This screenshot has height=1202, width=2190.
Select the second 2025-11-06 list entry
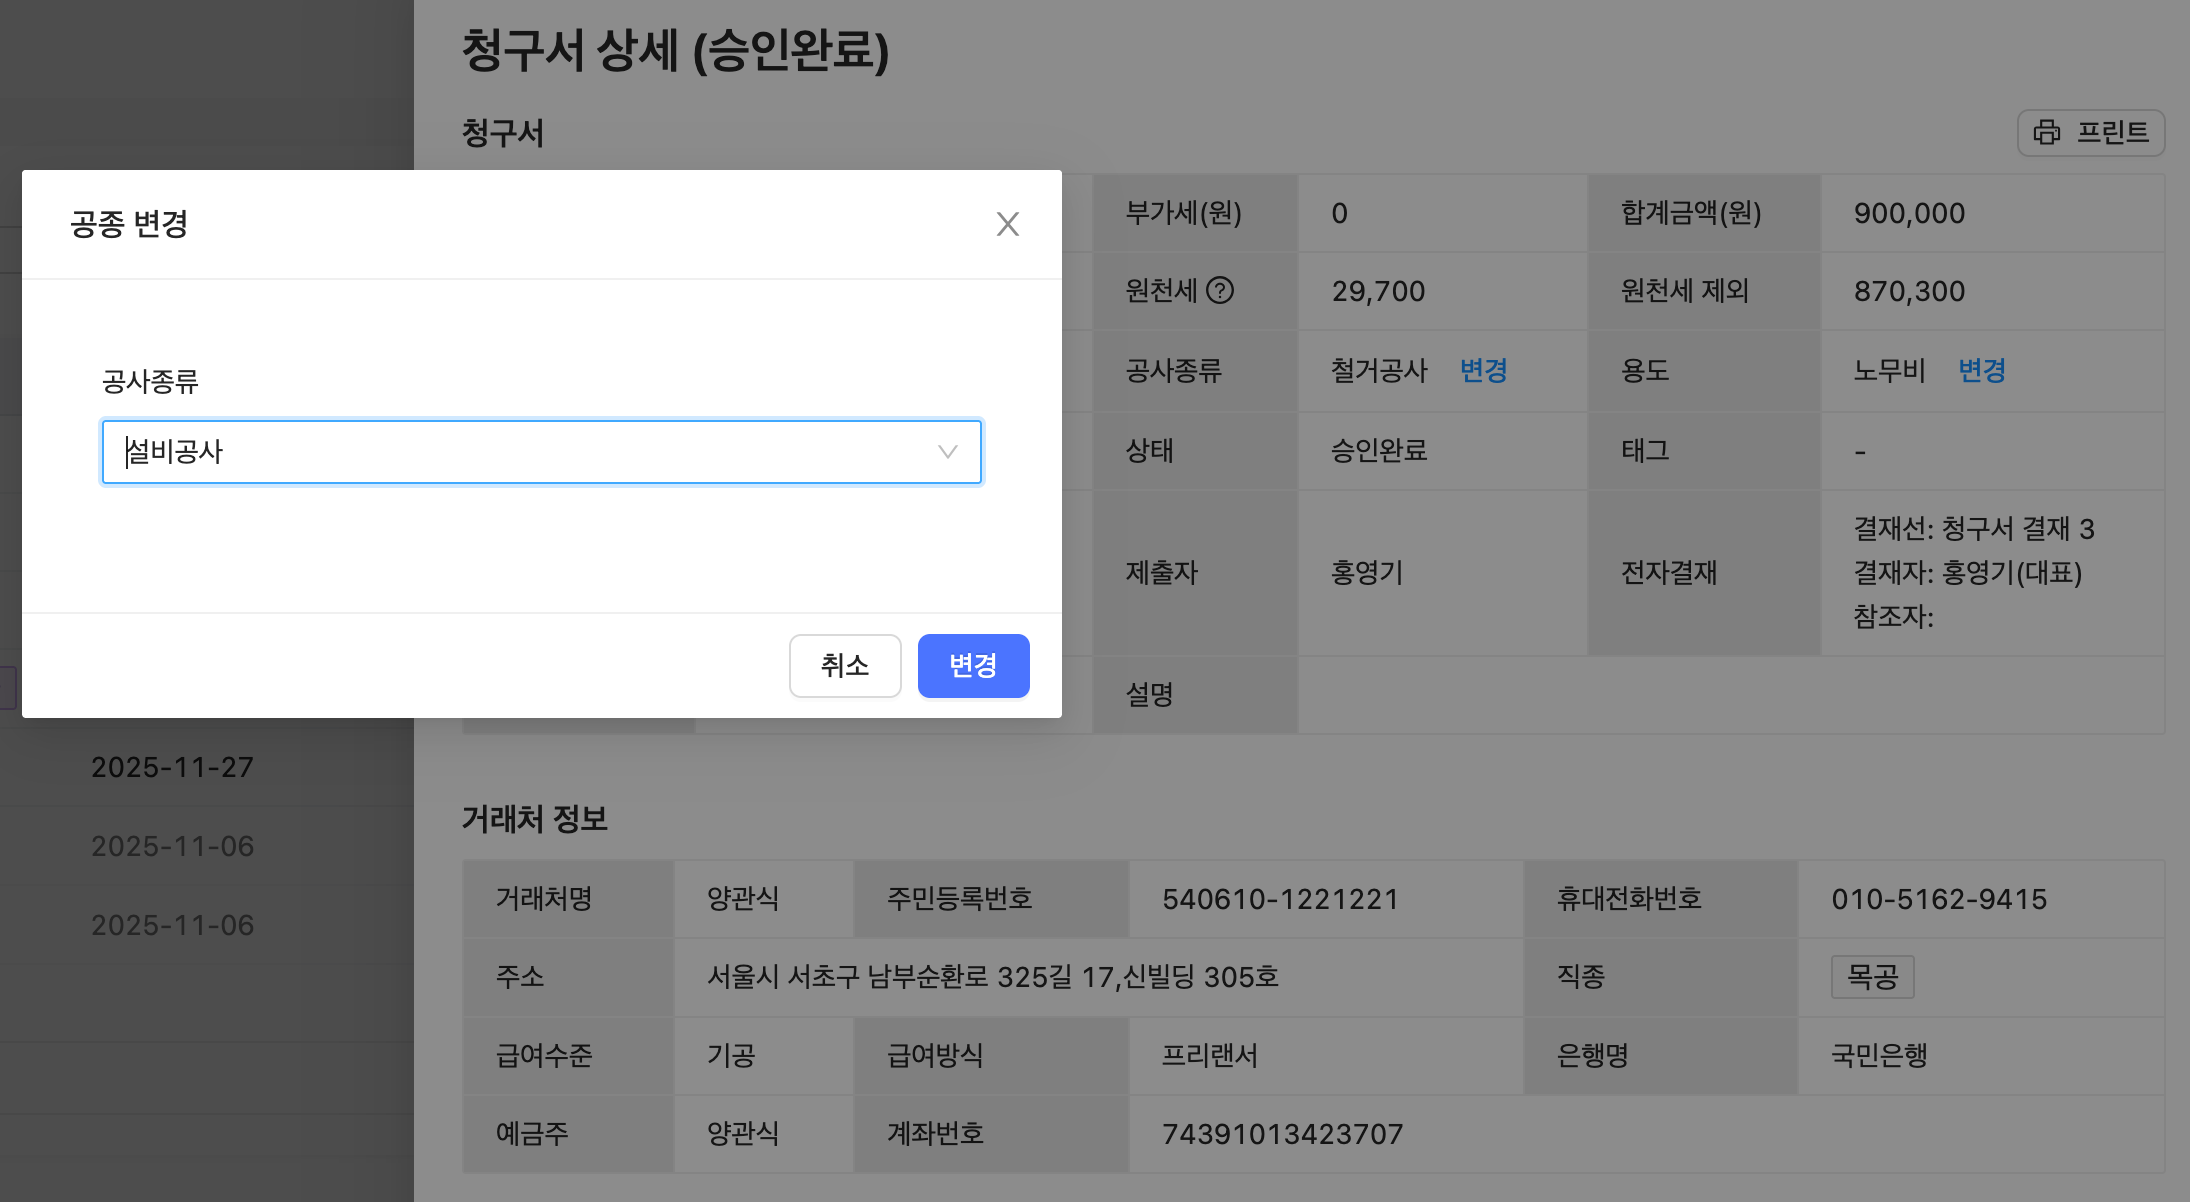click(x=172, y=925)
